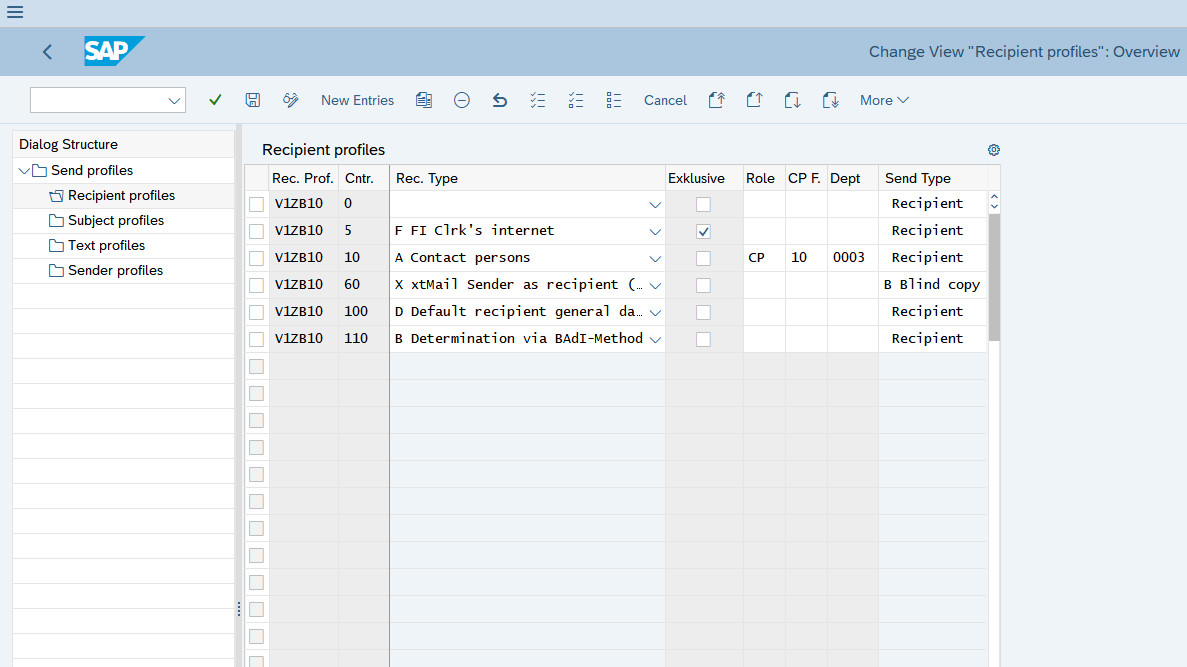
Task: Click CP F. cell showing 10
Action: click(x=805, y=257)
